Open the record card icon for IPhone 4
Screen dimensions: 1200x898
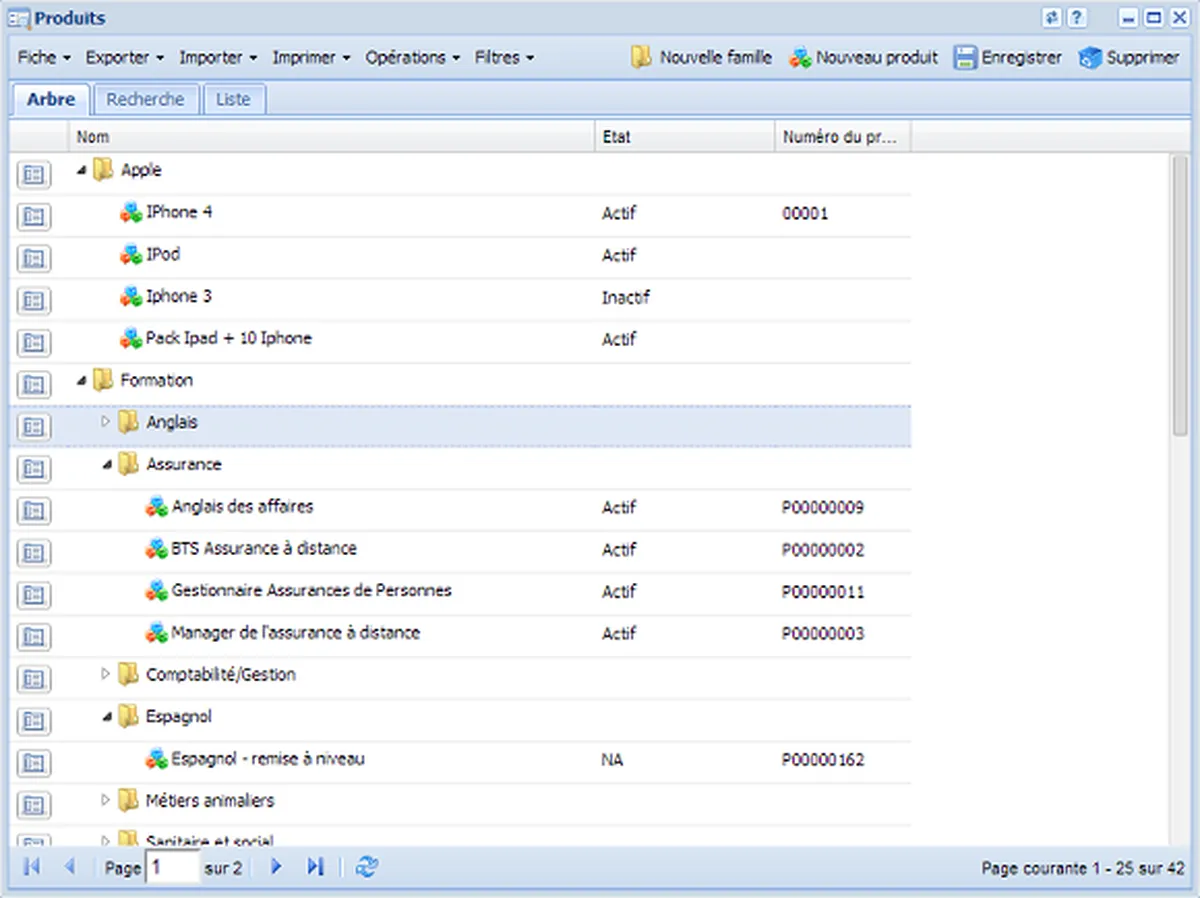[x=34, y=215]
